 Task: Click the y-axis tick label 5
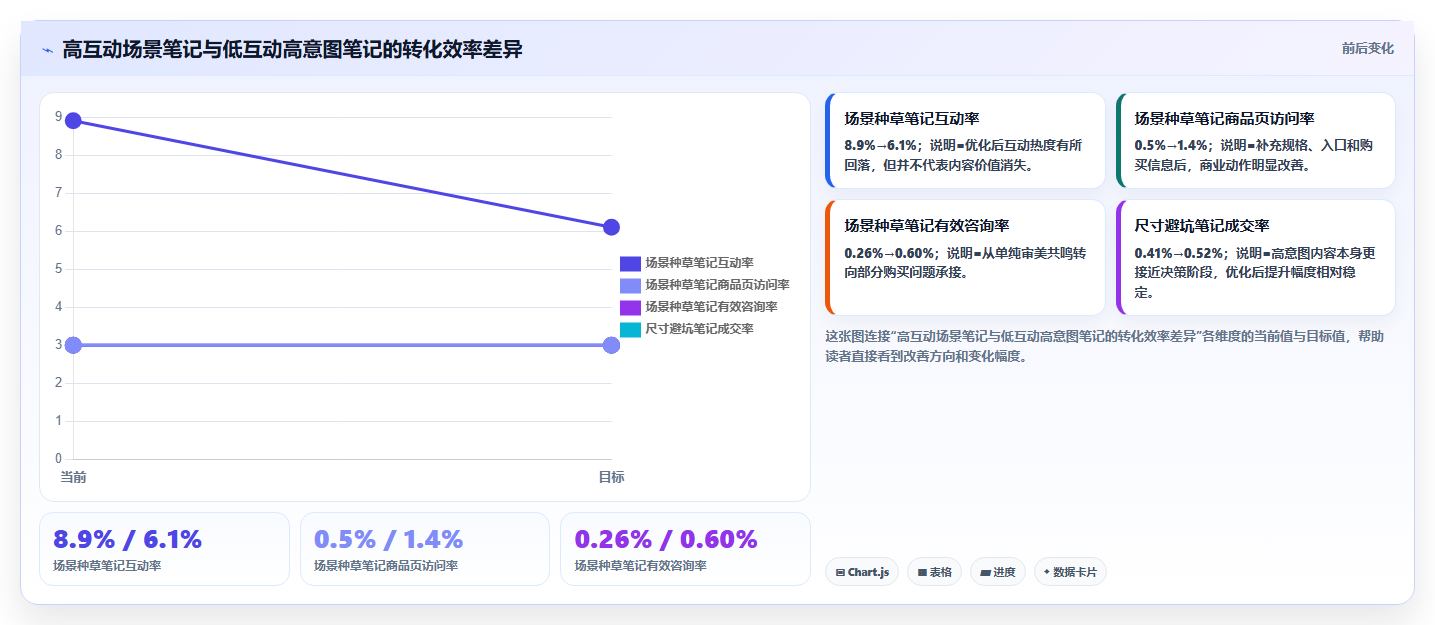coord(59,269)
